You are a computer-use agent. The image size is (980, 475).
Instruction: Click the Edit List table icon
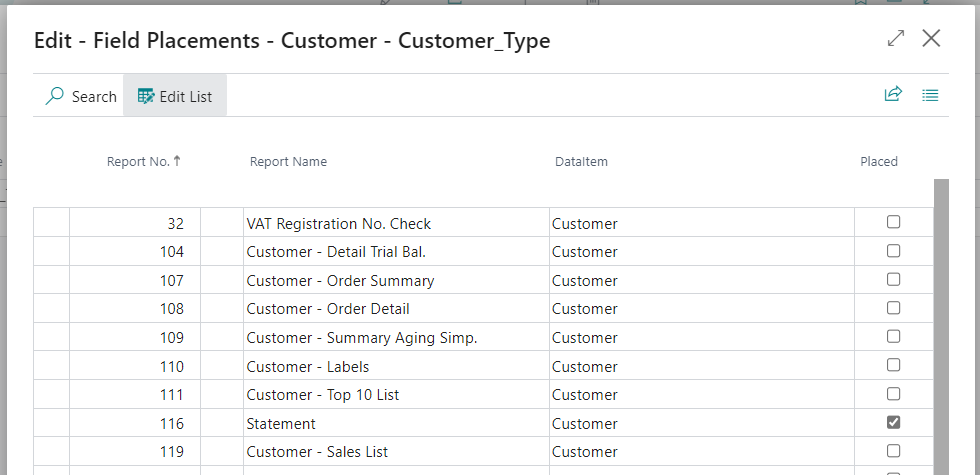pyautogui.click(x=146, y=96)
